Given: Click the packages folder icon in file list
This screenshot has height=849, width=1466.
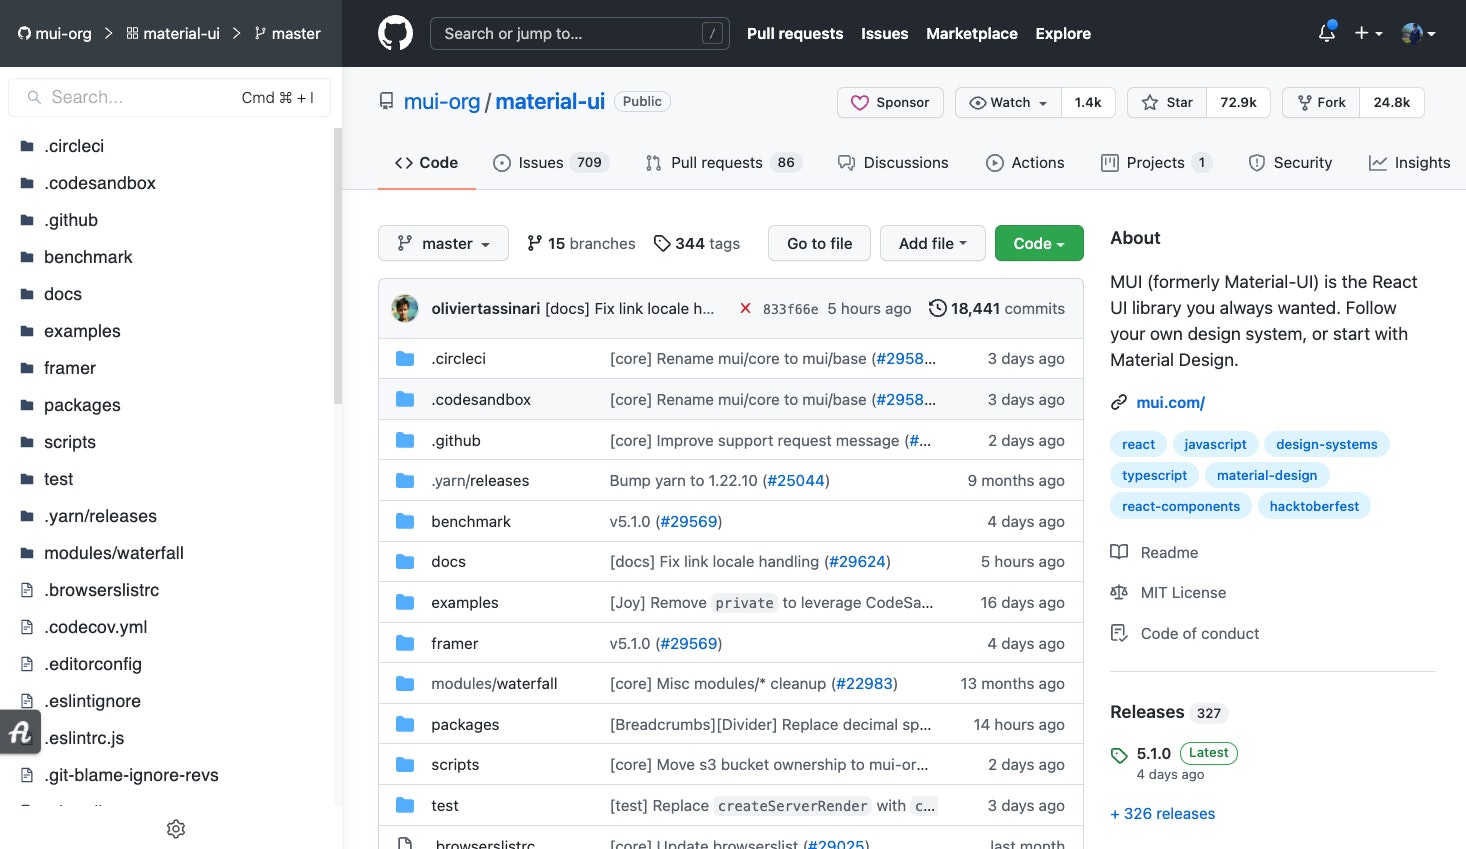Looking at the screenshot, I should point(405,724).
